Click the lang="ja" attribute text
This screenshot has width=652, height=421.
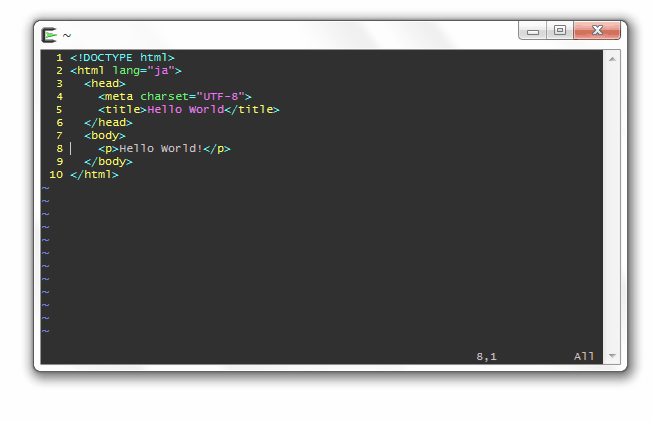point(143,71)
